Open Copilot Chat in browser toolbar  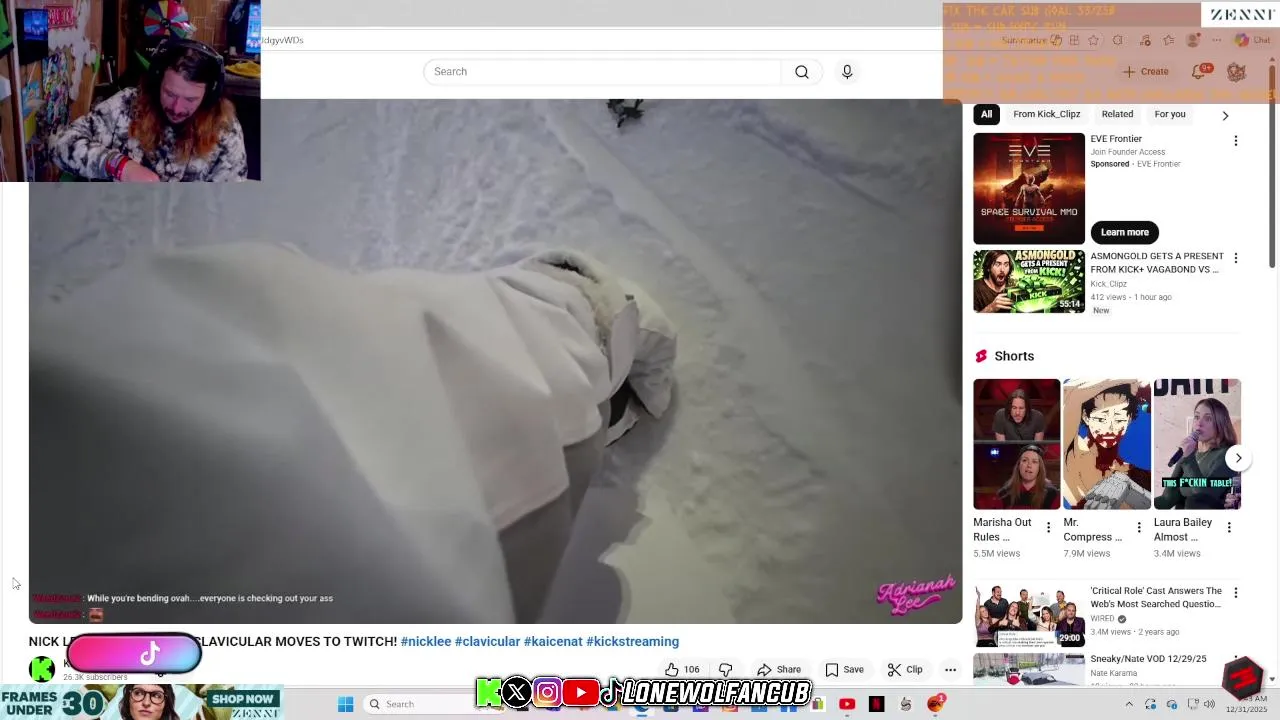[1252, 40]
